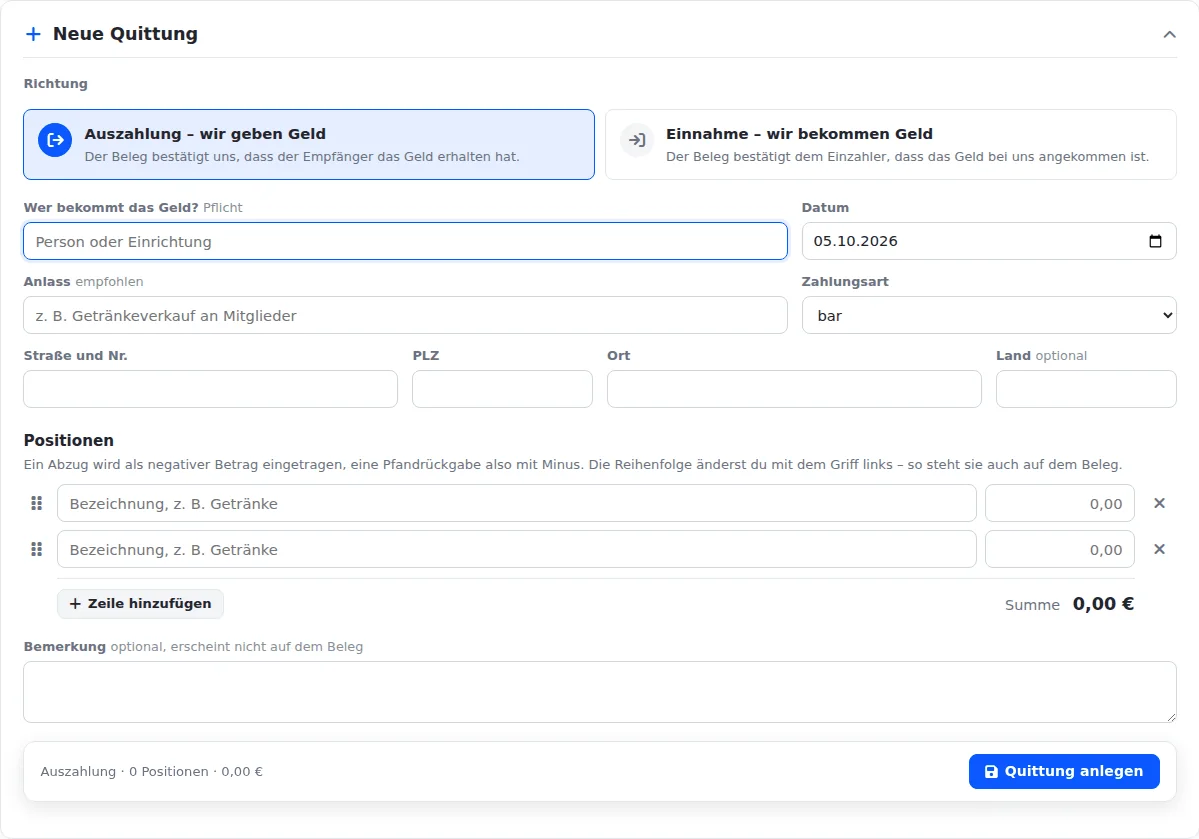
Task: Grab the drag handle of second position row
Action: click(x=36, y=549)
